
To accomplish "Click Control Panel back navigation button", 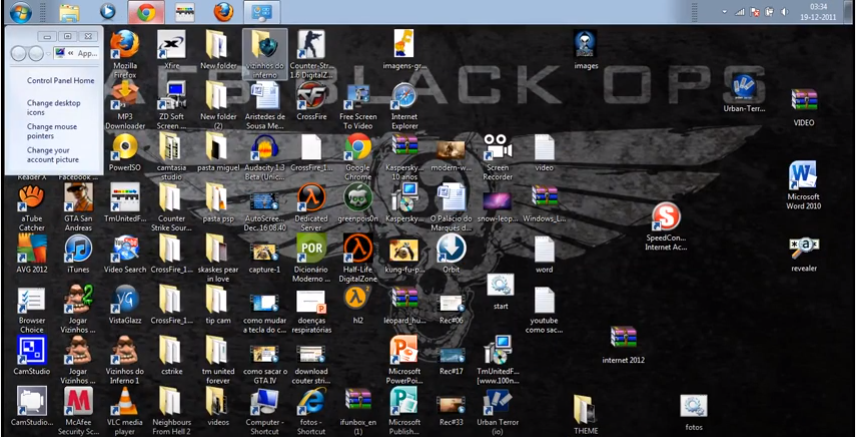I will pos(18,53).
